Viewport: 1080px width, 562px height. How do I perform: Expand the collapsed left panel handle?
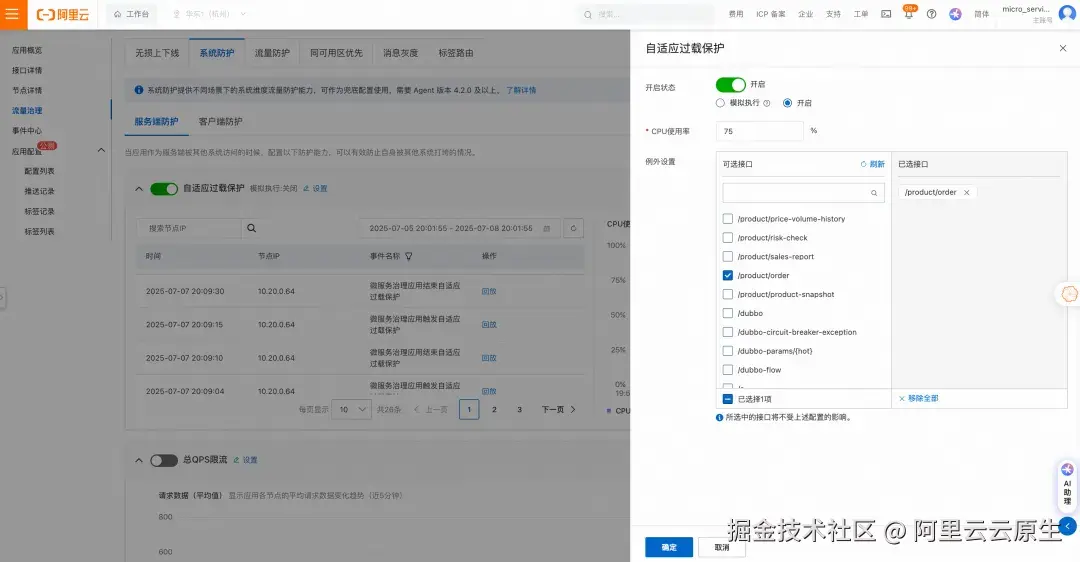point(3,298)
